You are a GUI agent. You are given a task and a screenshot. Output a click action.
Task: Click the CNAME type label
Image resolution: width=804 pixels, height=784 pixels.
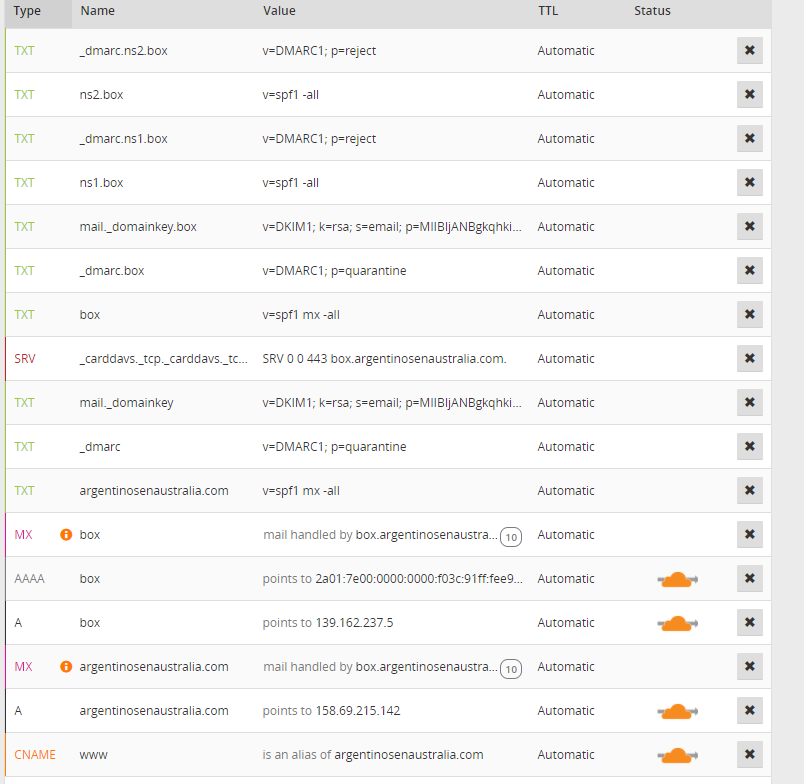pos(35,754)
